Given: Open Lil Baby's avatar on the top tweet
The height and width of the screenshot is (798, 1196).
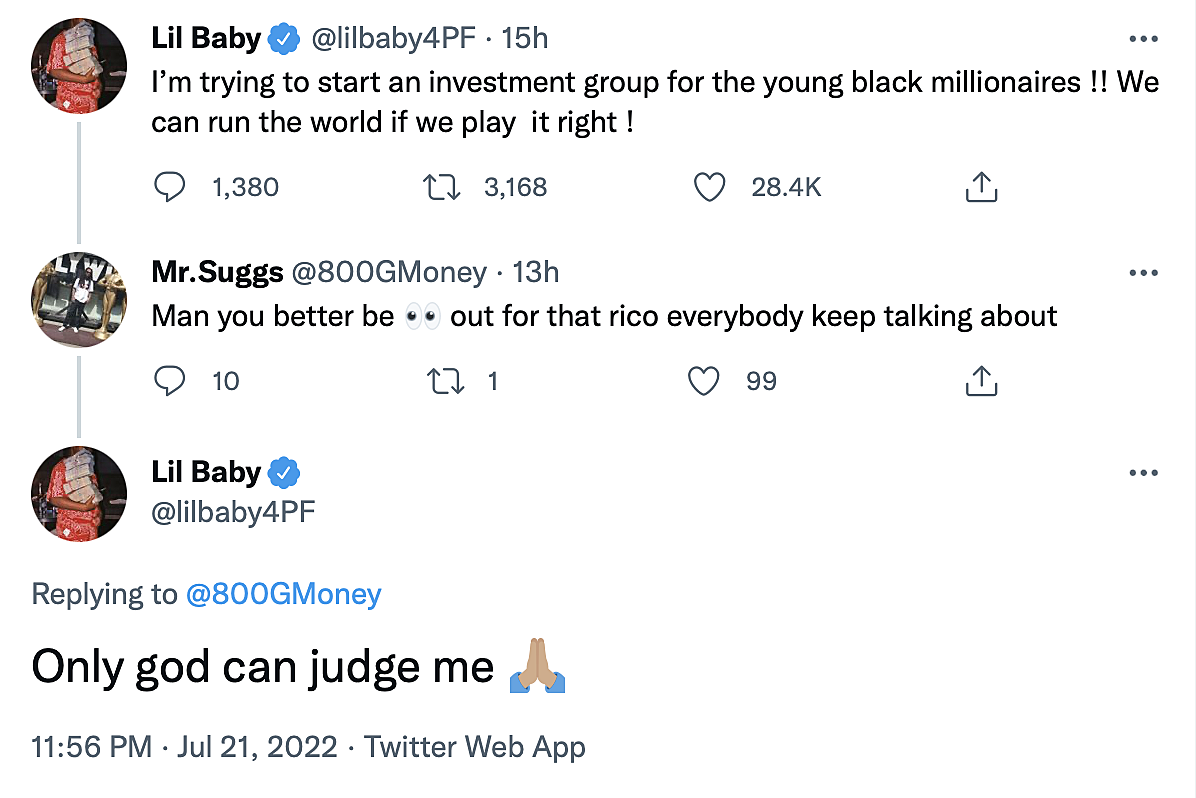Looking at the screenshot, I should coord(81,64).
